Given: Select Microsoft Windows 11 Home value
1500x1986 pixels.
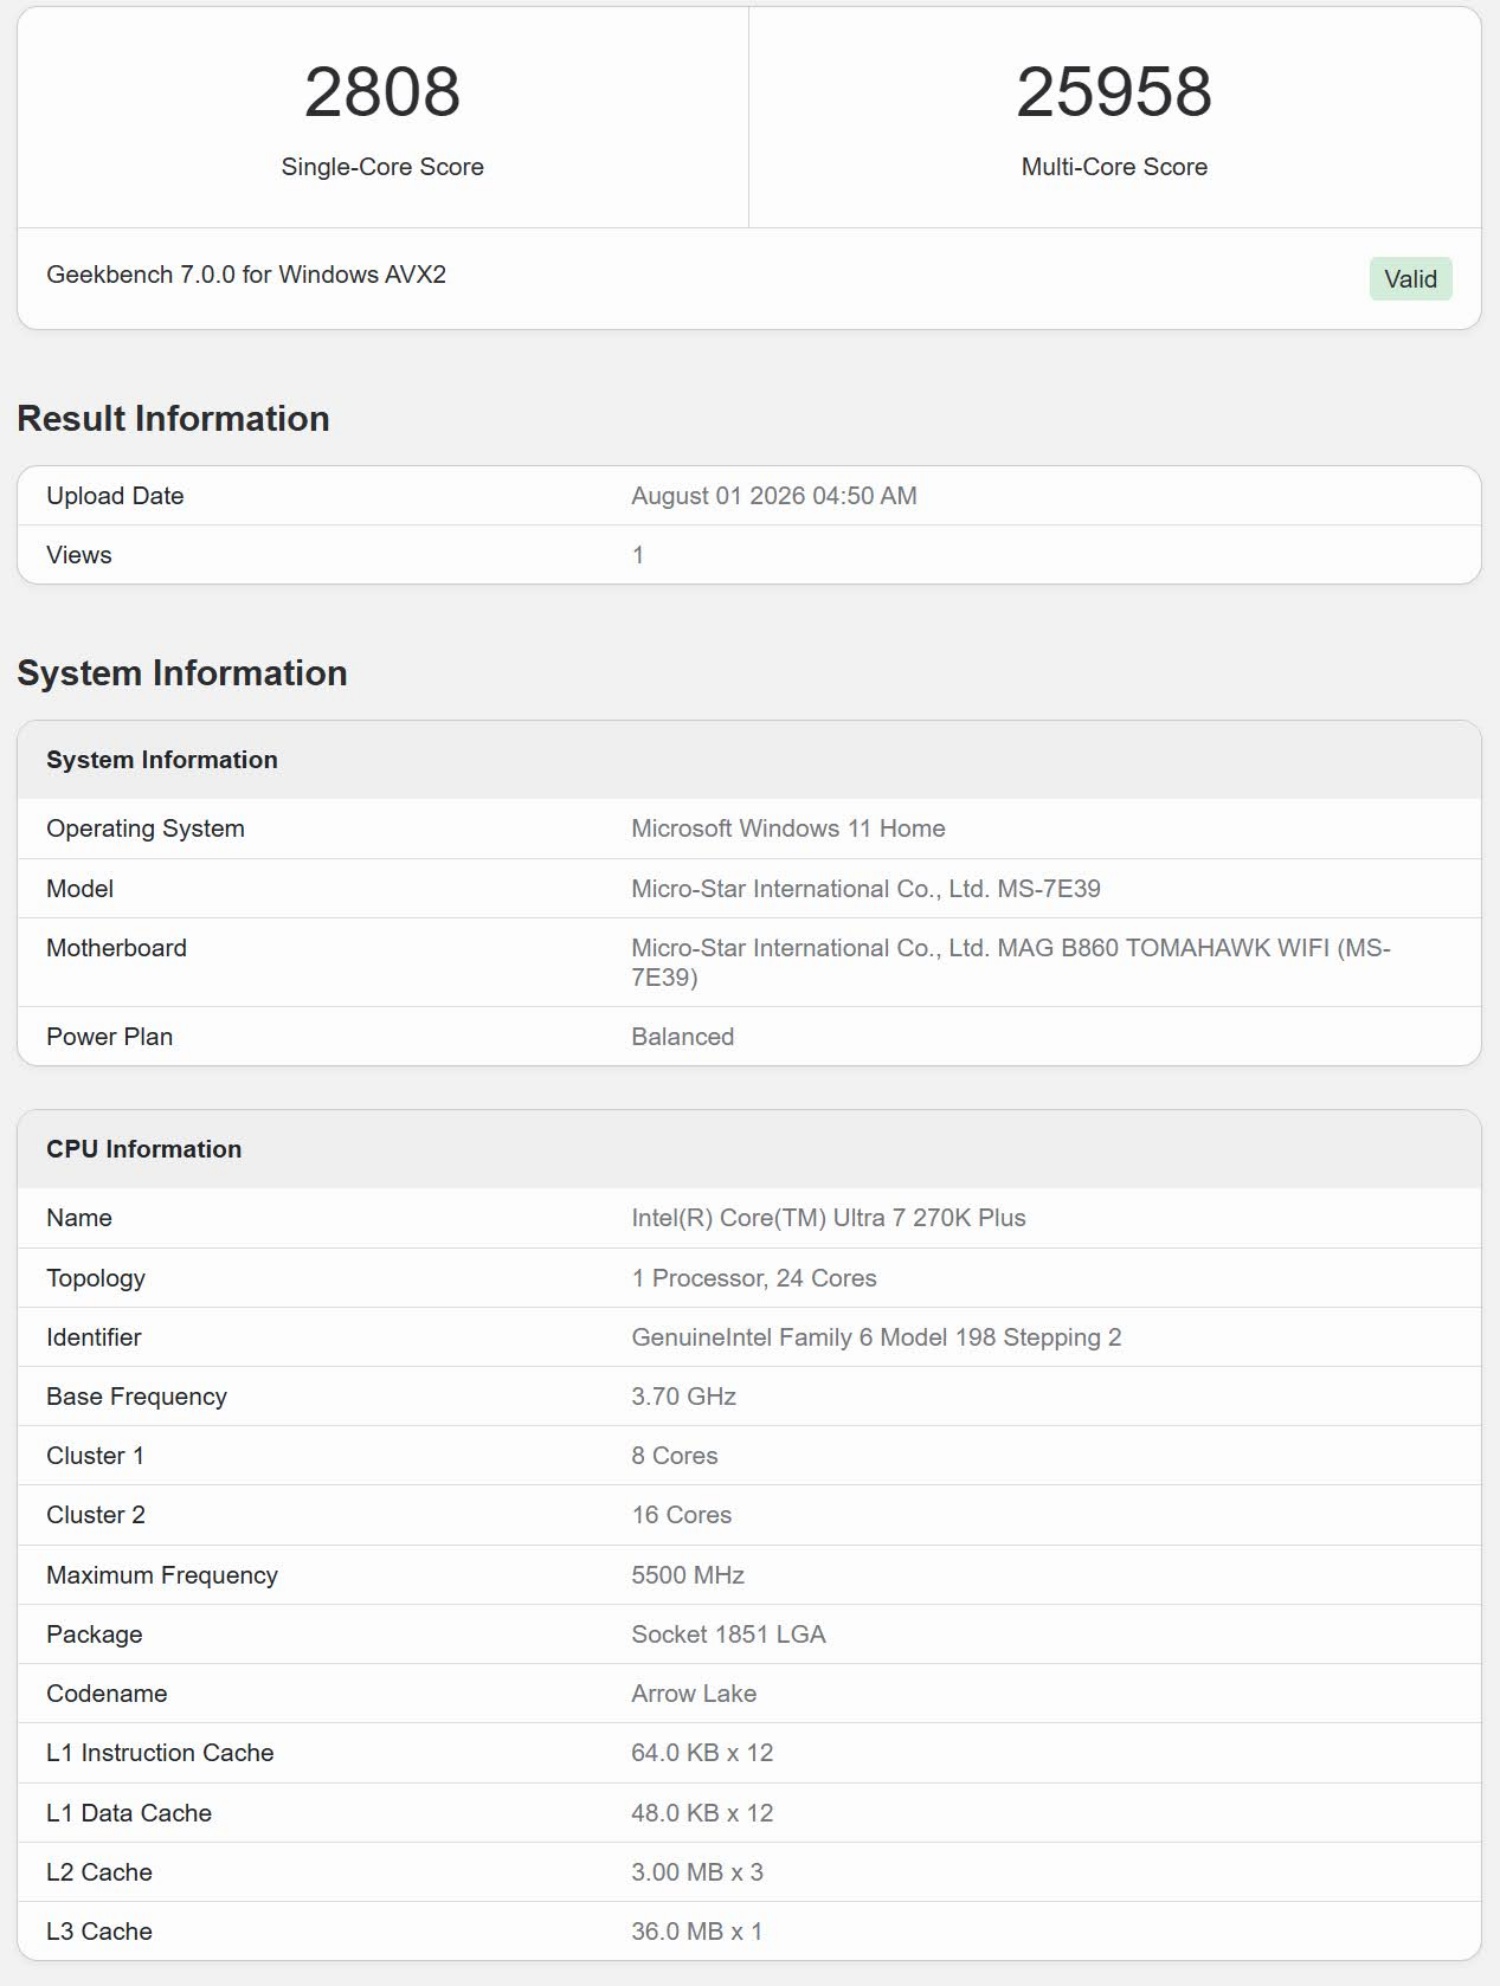Looking at the screenshot, I should [x=788, y=828].
